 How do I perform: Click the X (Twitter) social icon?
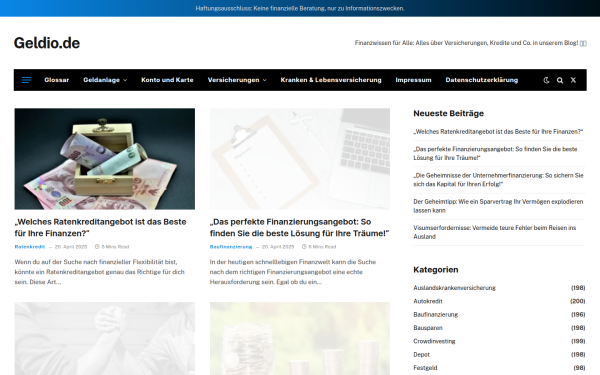click(x=573, y=80)
